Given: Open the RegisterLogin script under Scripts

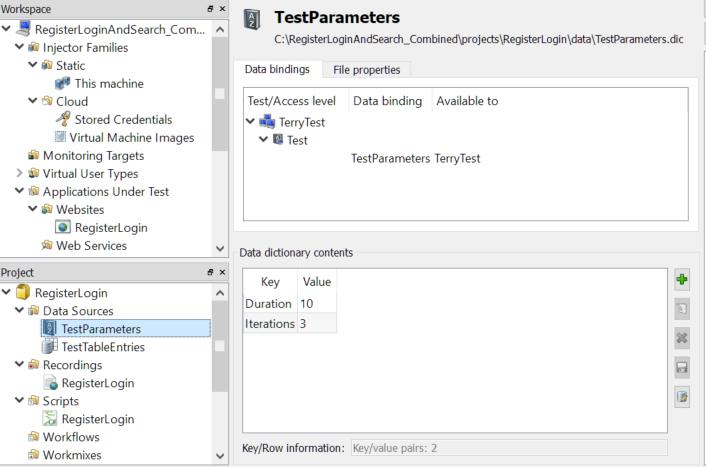Looking at the screenshot, I should tap(97, 419).
